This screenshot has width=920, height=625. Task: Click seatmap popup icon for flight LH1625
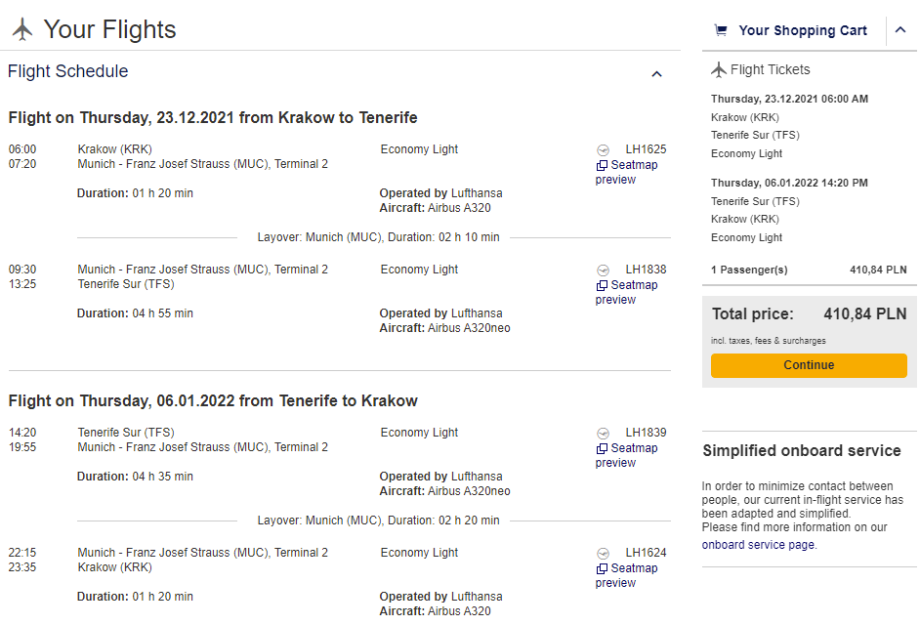[x=602, y=165]
